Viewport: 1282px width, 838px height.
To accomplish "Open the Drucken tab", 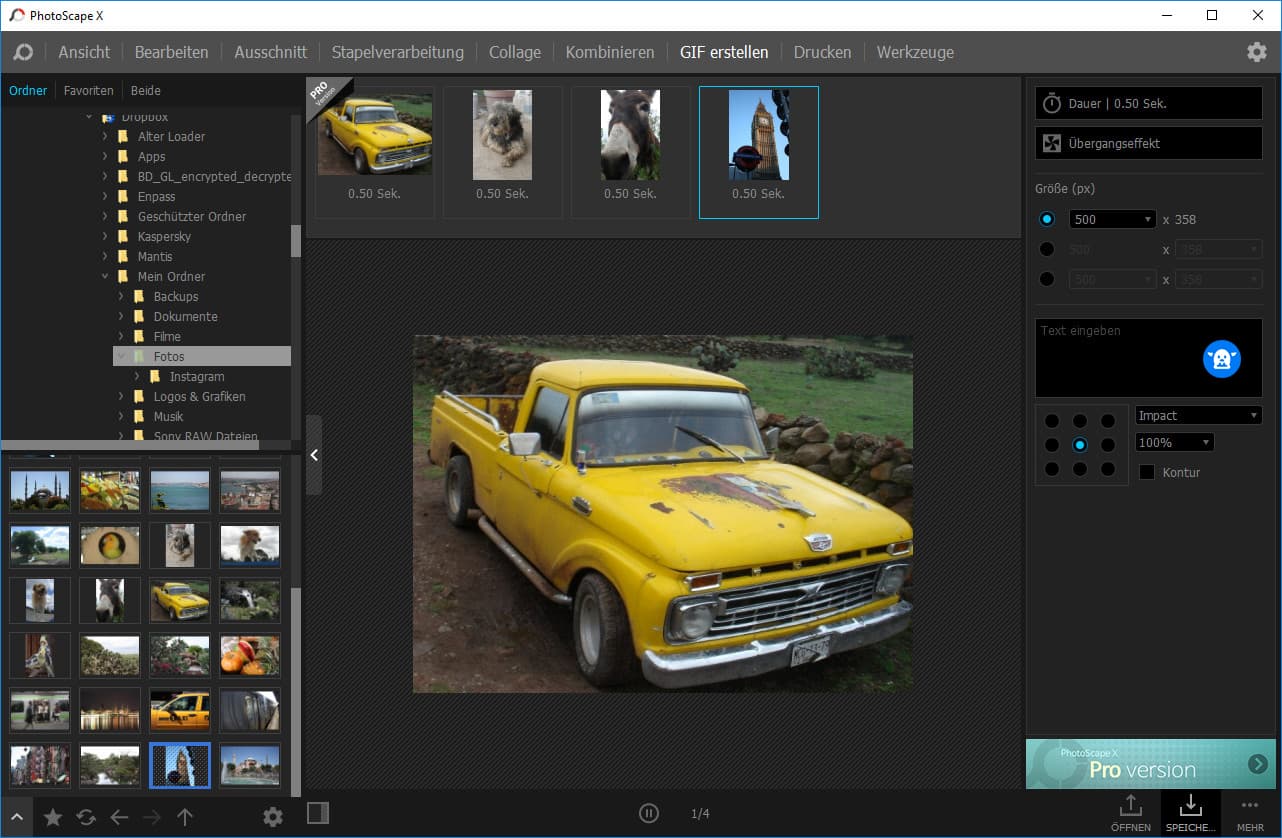I will [822, 52].
